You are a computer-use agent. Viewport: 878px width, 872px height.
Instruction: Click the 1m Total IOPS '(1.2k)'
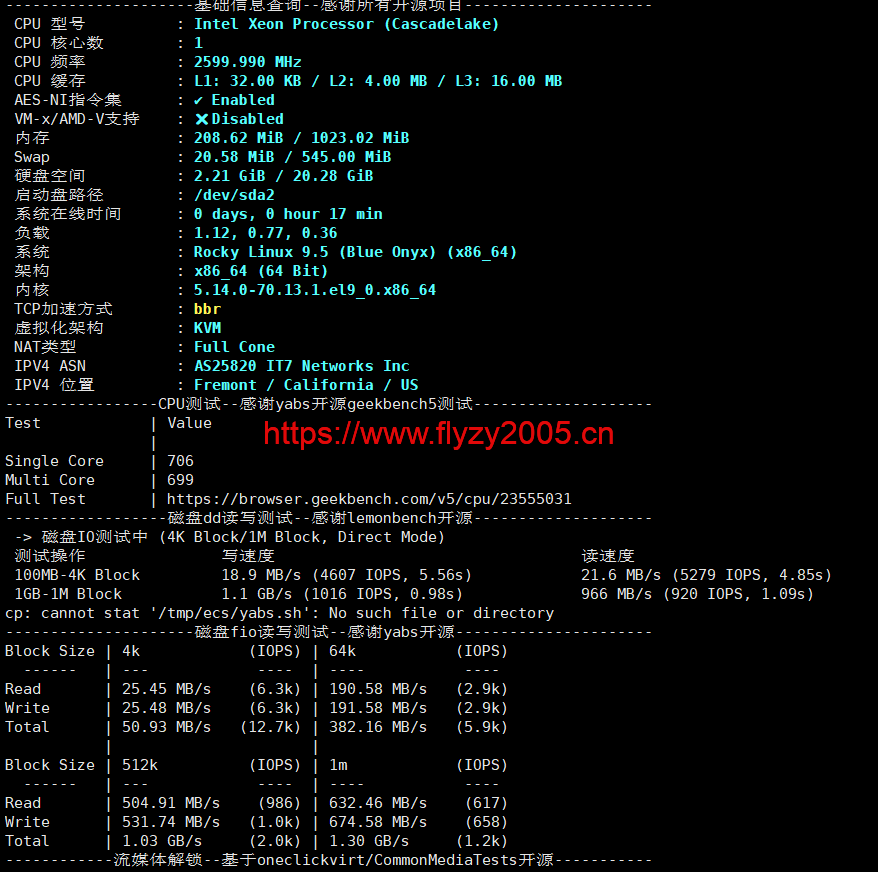click(x=482, y=841)
